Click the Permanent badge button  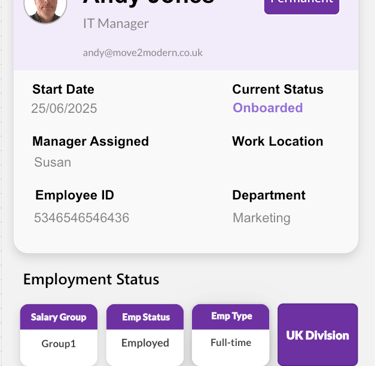[x=302, y=6]
